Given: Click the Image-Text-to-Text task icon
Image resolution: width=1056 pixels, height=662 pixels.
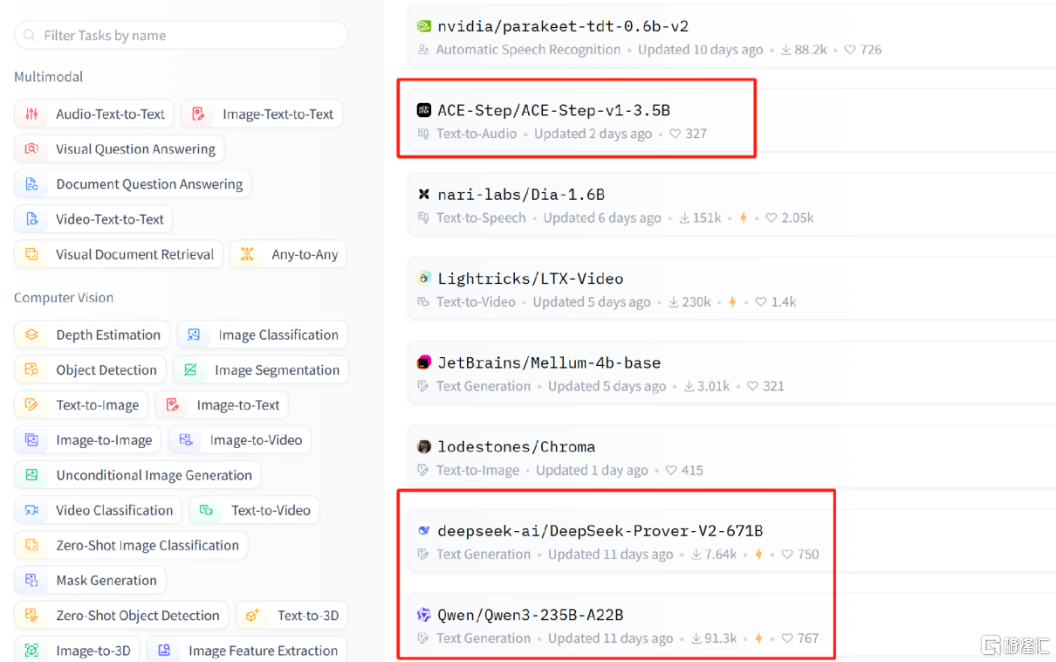Looking at the screenshot, I should click(x=198, y=114).
